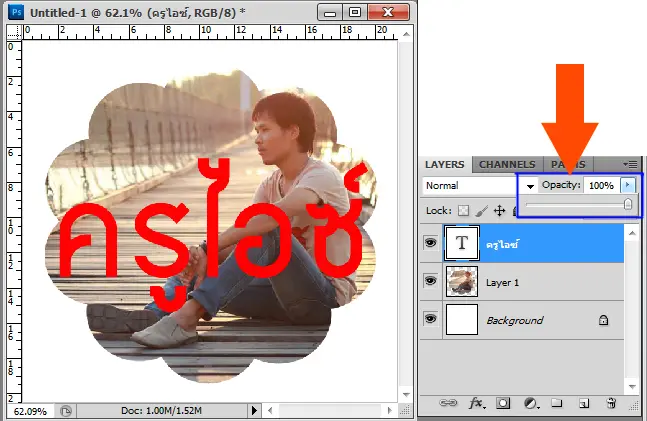Image resolution: width=647 pixels, height=421 pixels.
Task: Open the Opacity slider popup arrow
Action: tap(628, 185)
